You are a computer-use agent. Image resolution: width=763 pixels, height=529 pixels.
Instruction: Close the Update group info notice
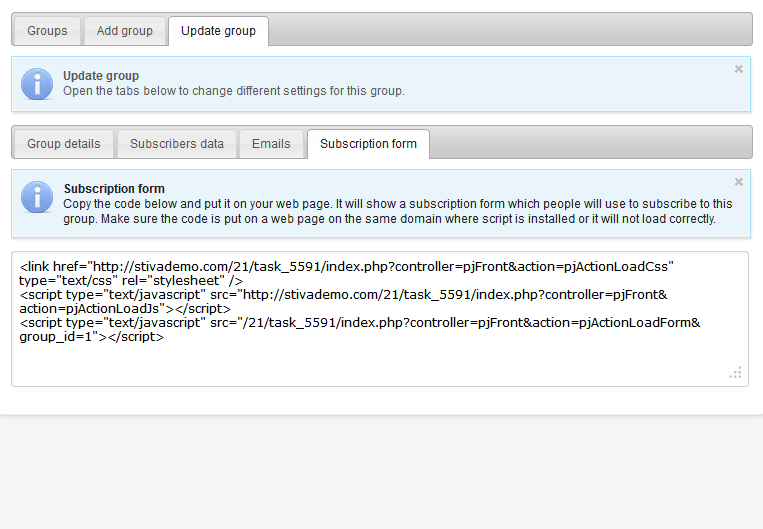739,69
